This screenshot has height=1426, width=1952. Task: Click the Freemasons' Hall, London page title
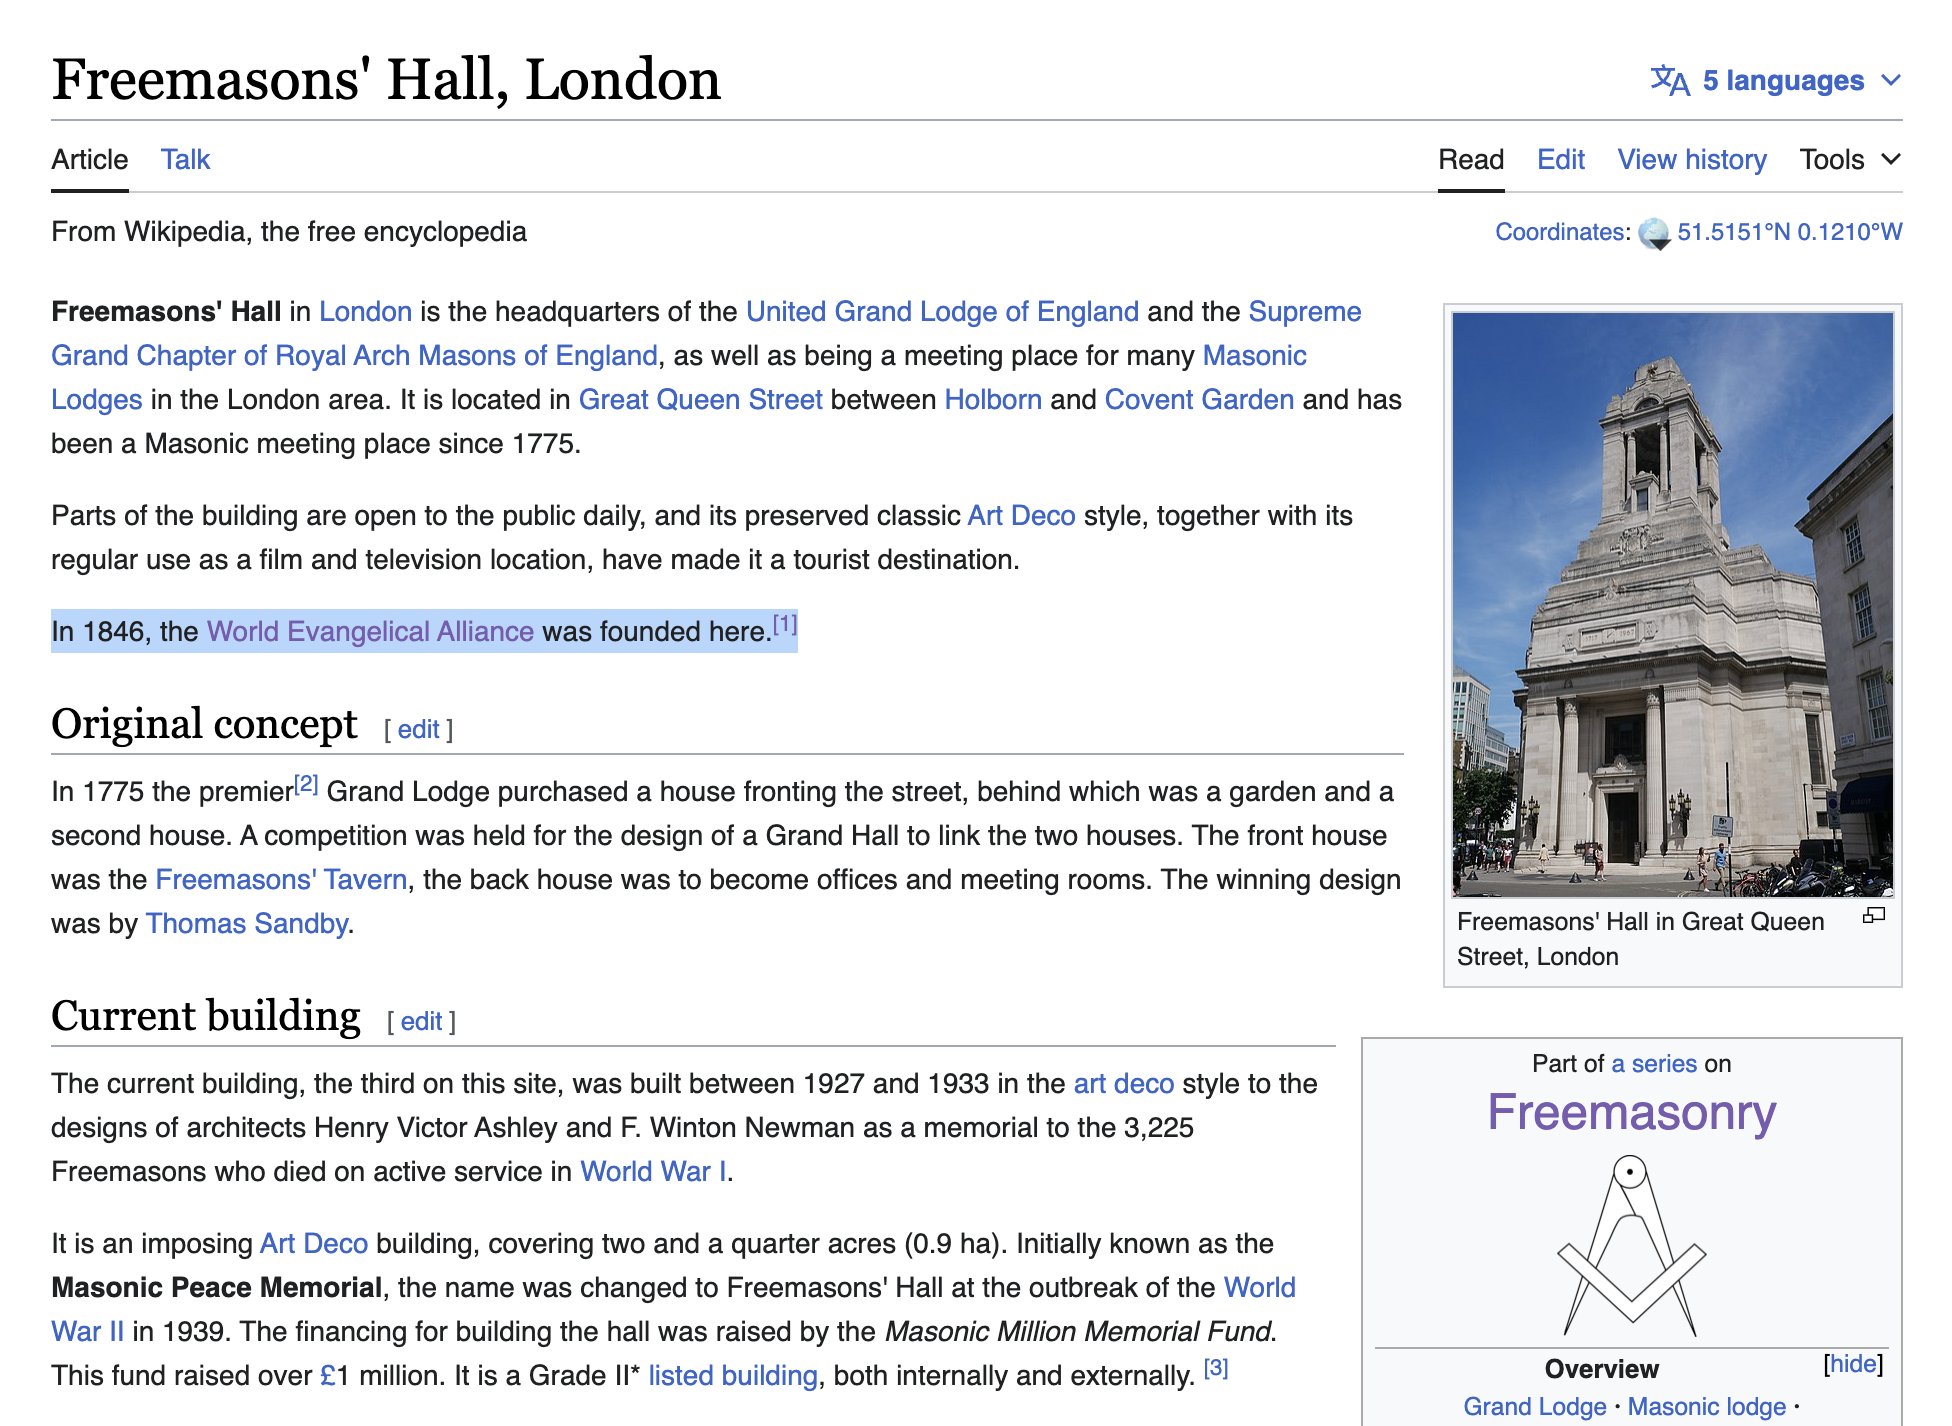click(x=386, y=79)
